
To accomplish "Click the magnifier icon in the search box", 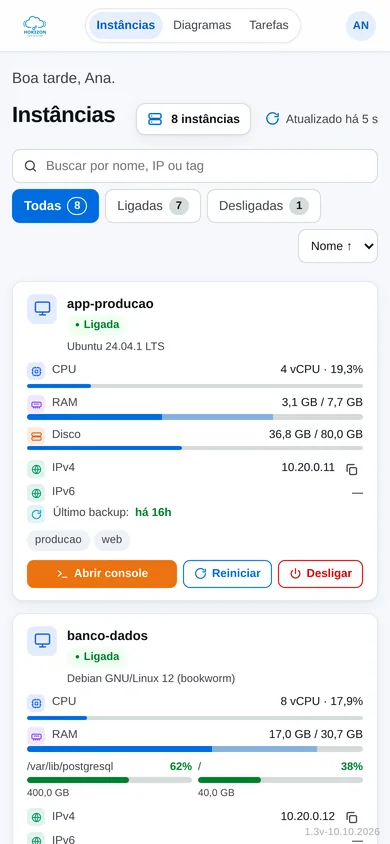I will [x=31, y=166].
